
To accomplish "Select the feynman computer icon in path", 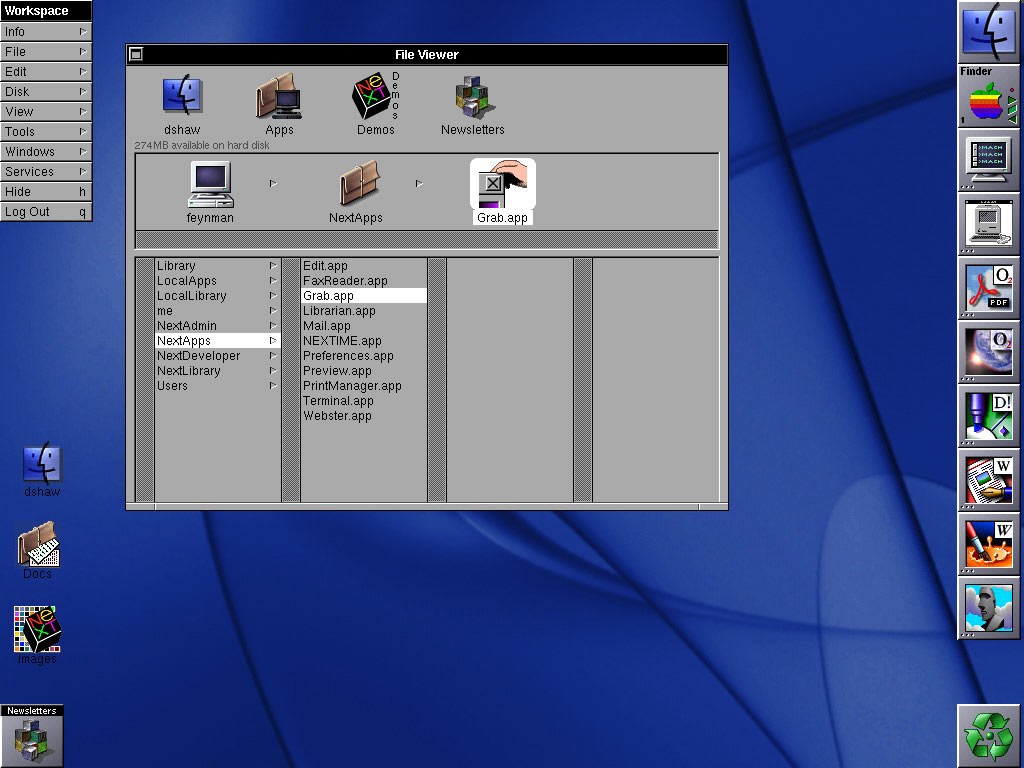I will click(x=210, y=184).
